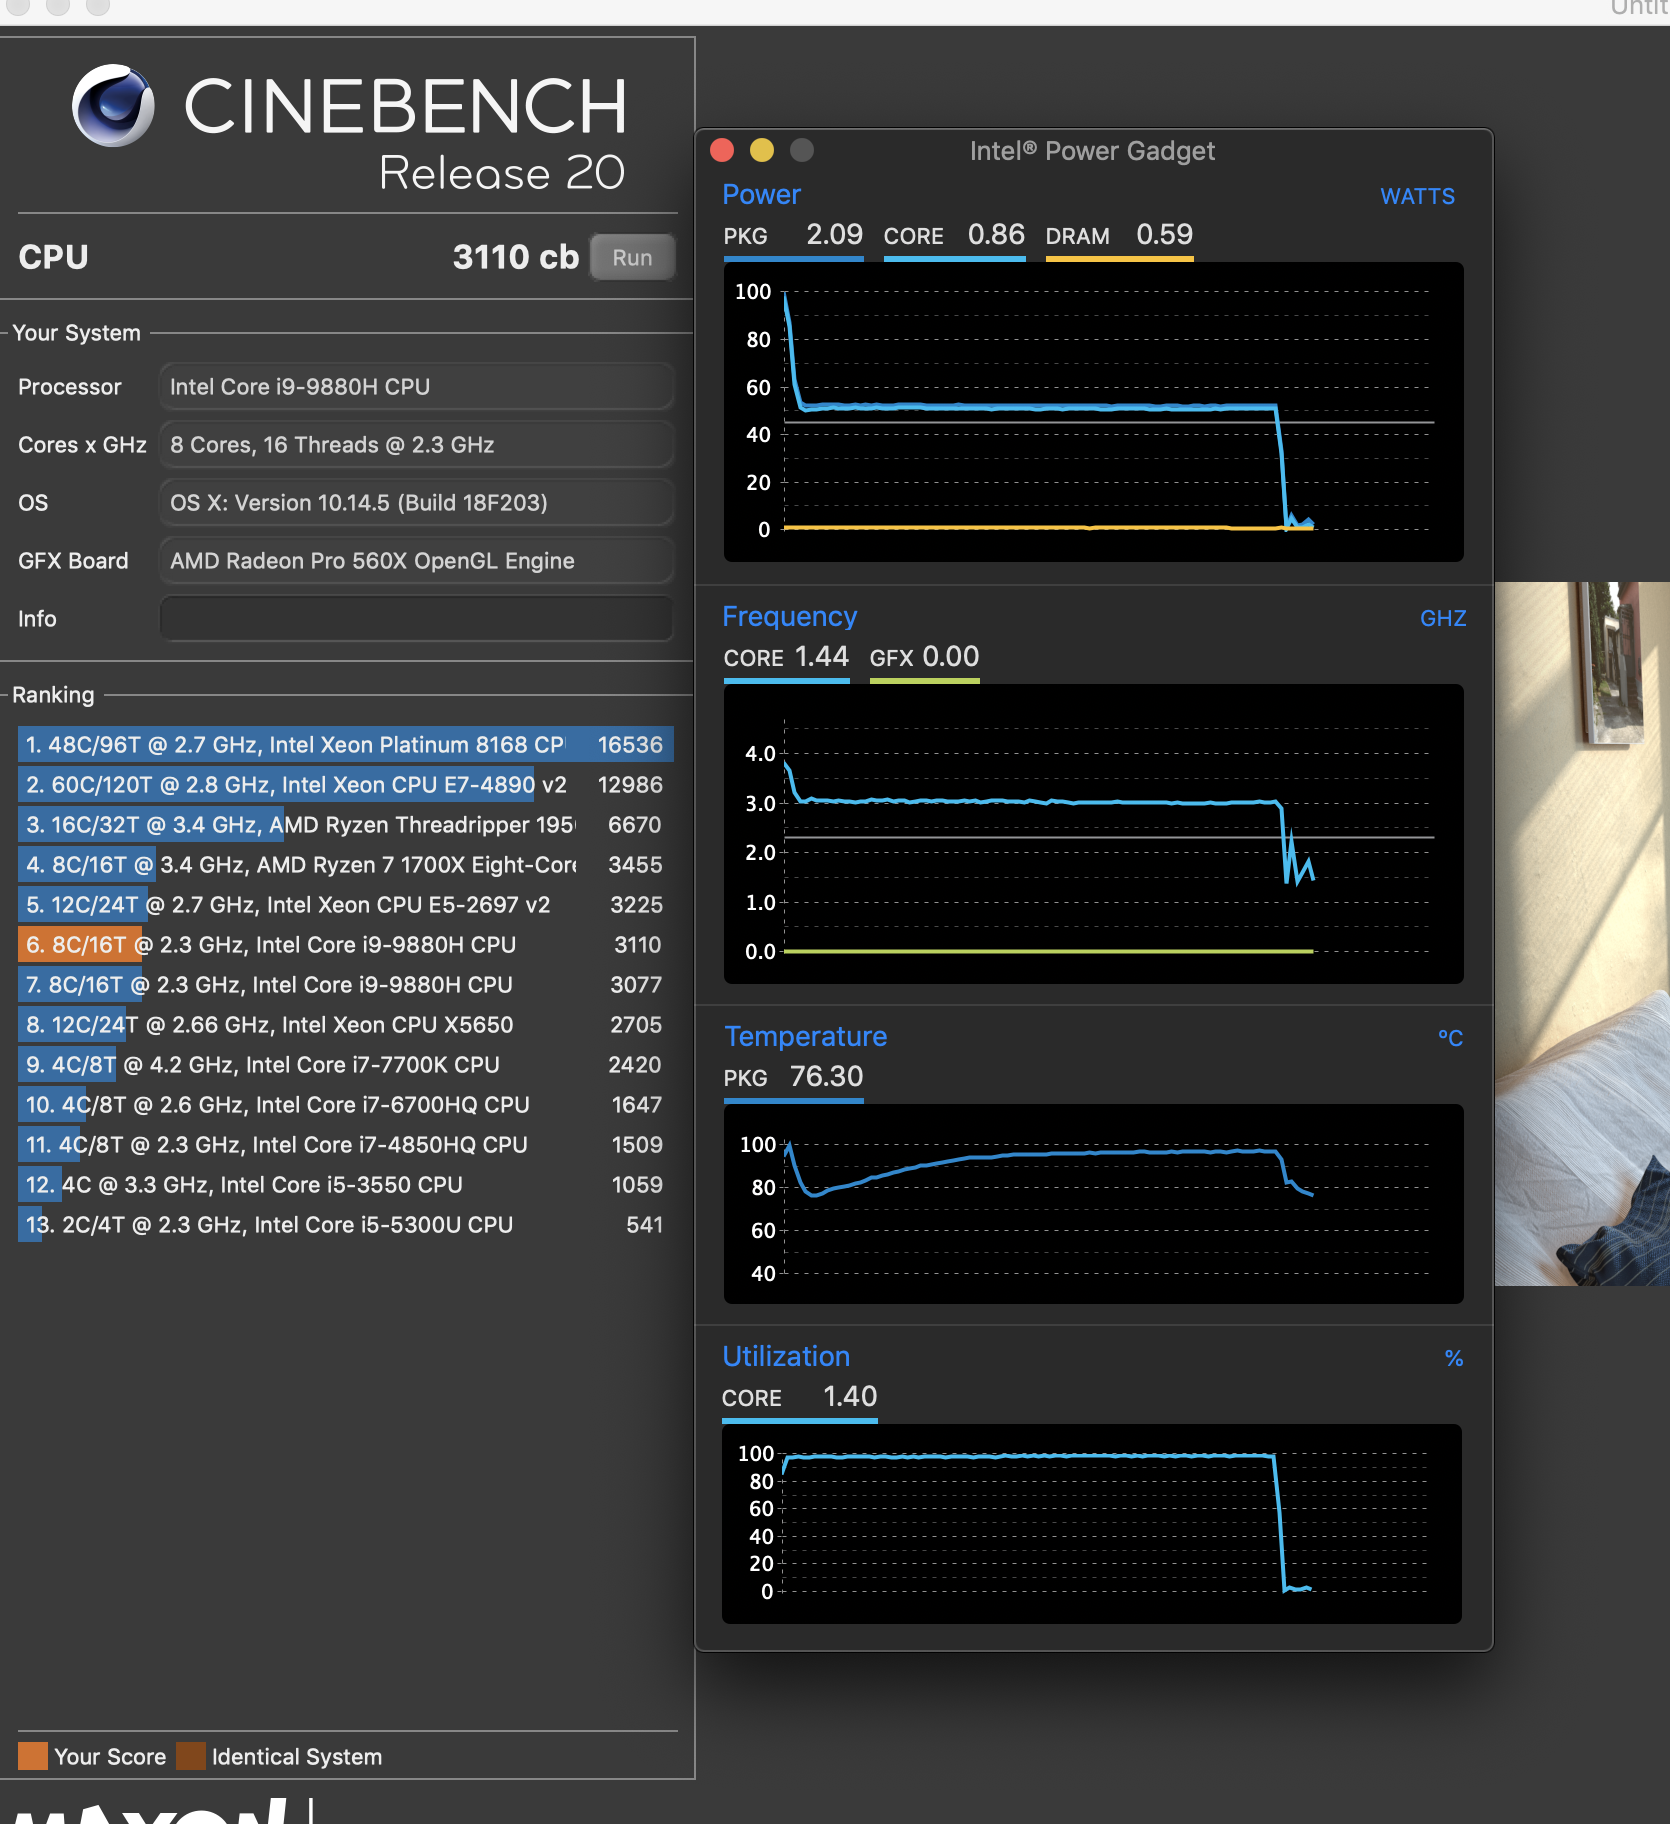The width and height of the screenshot is (1670, 1824).
Task: Select ranking row 1 Xeon Platinum 8168
Action: pos(345,745)
